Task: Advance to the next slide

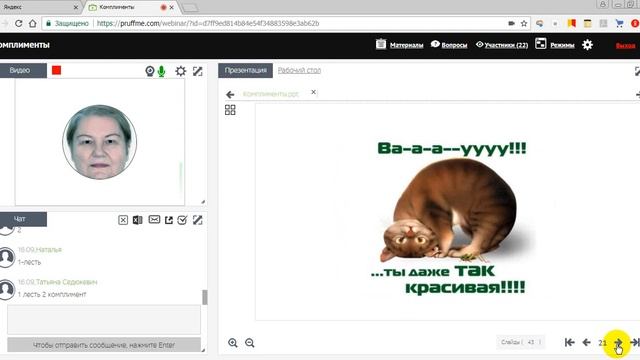Action: coord(618,342)
